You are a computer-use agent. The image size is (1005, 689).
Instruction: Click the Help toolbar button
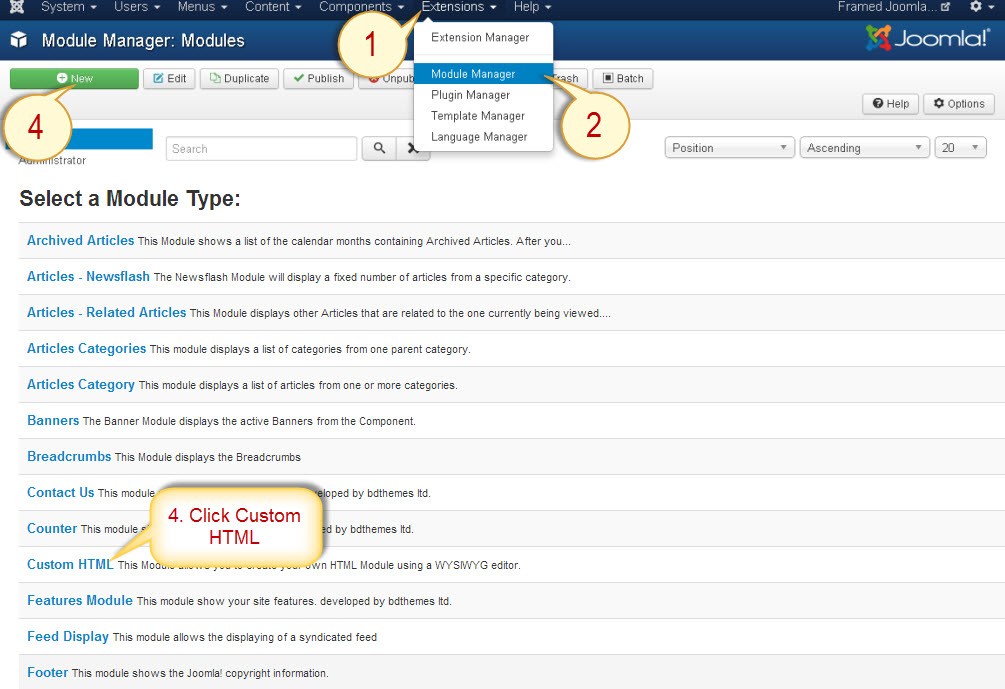(x=890, y=103)
